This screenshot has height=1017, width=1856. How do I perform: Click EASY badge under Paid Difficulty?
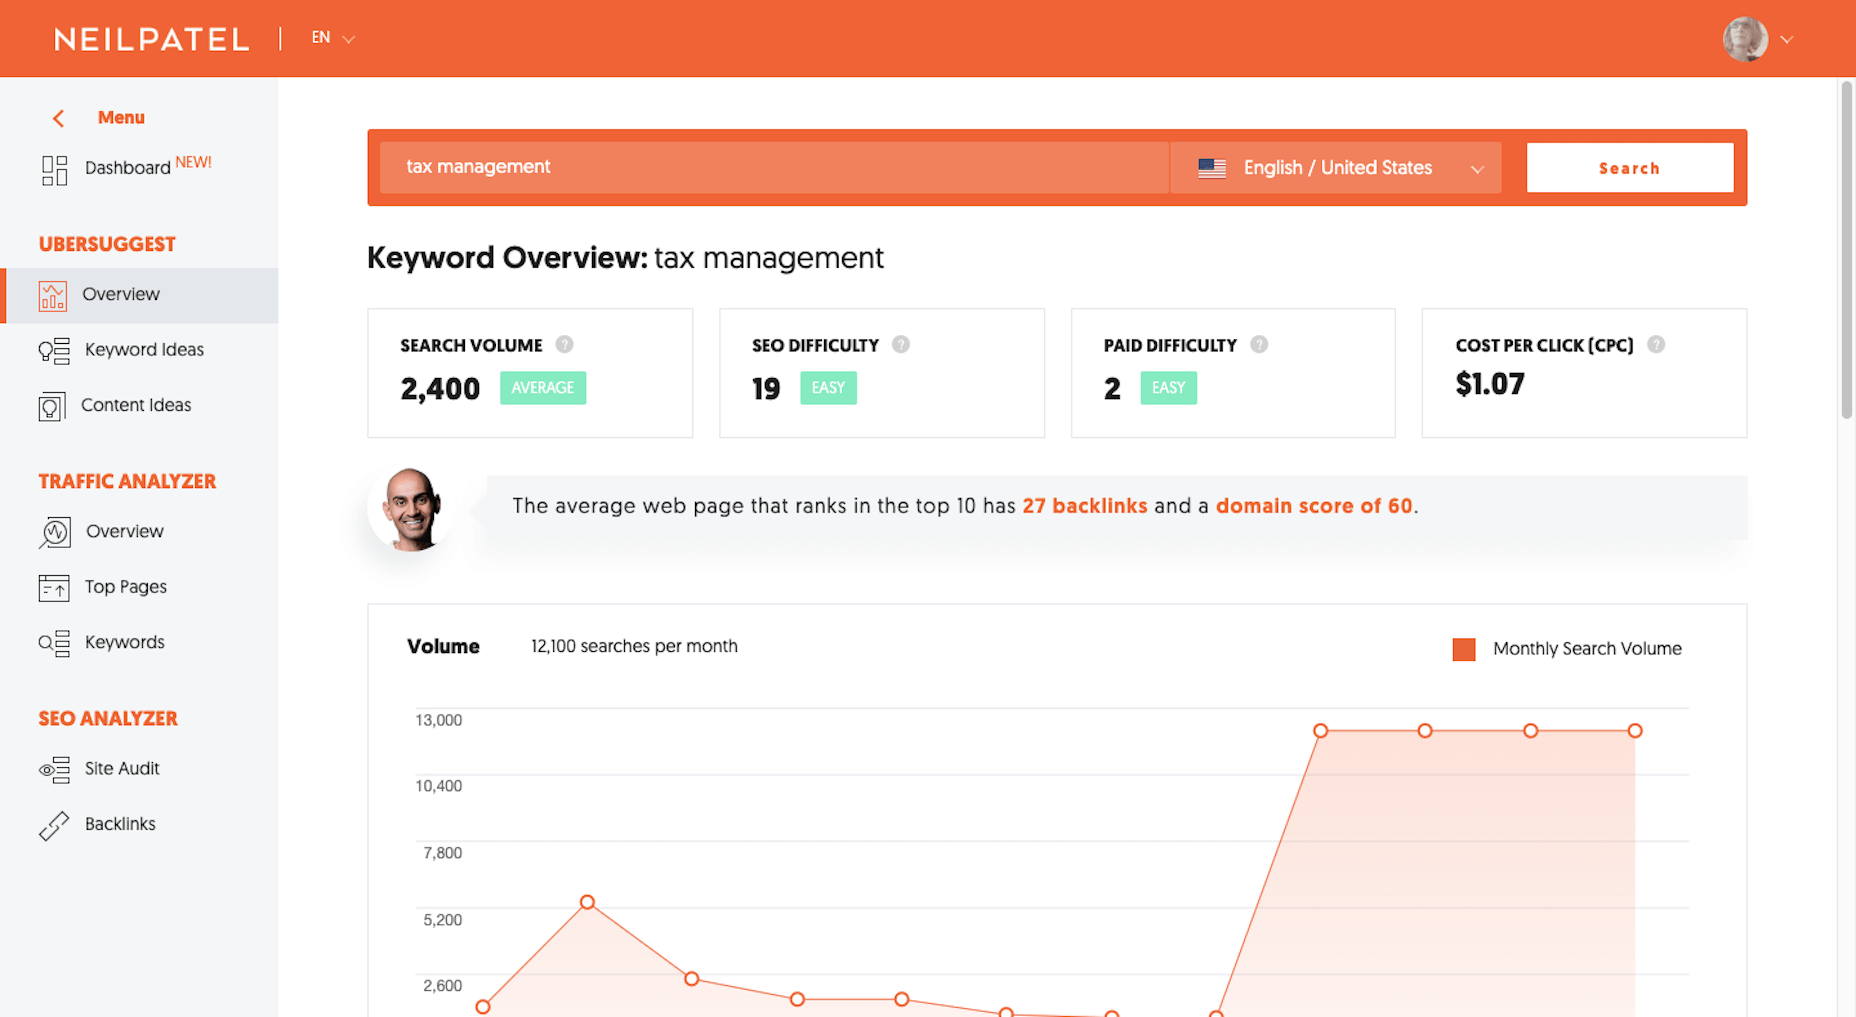[x=1168, y=388]
